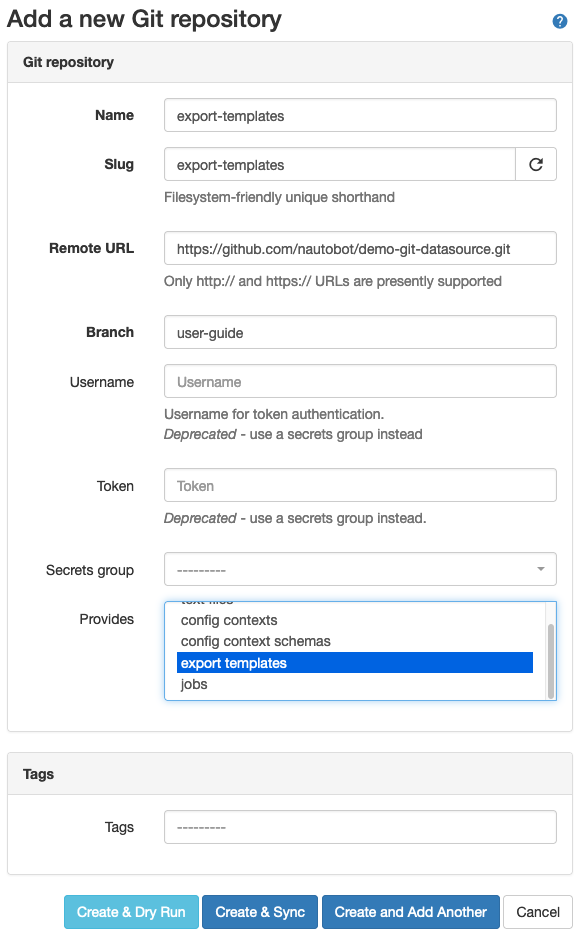
Task: Click the Remote URL field
Action: point(359,248)
